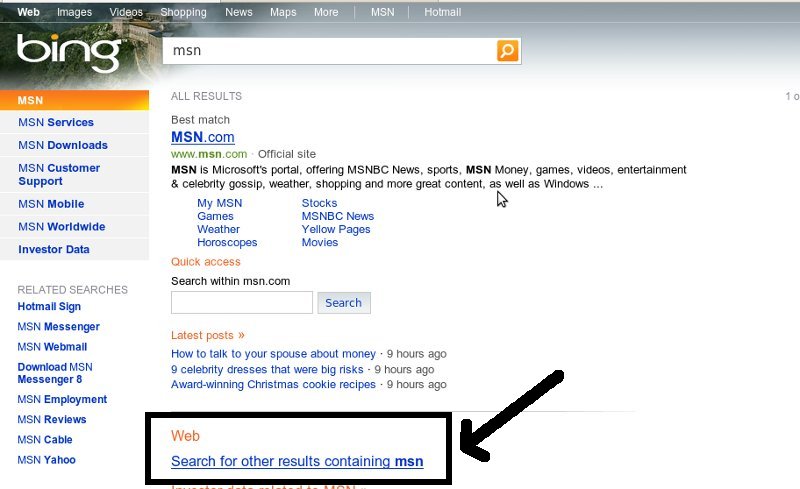Click the orange Web section heading
Viewport: 800px width, 489px height.
(x=185, y=436)
